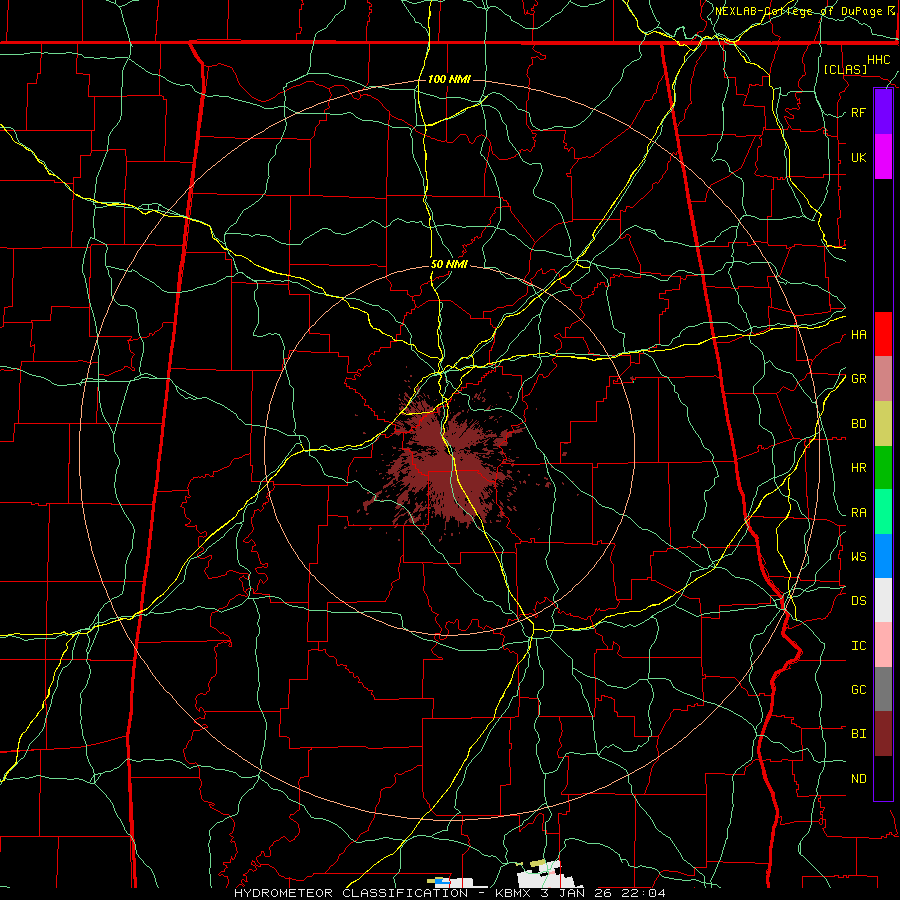The image size is (900, 900).
Task: Click the GR legend label
Action: click(858, 379)
